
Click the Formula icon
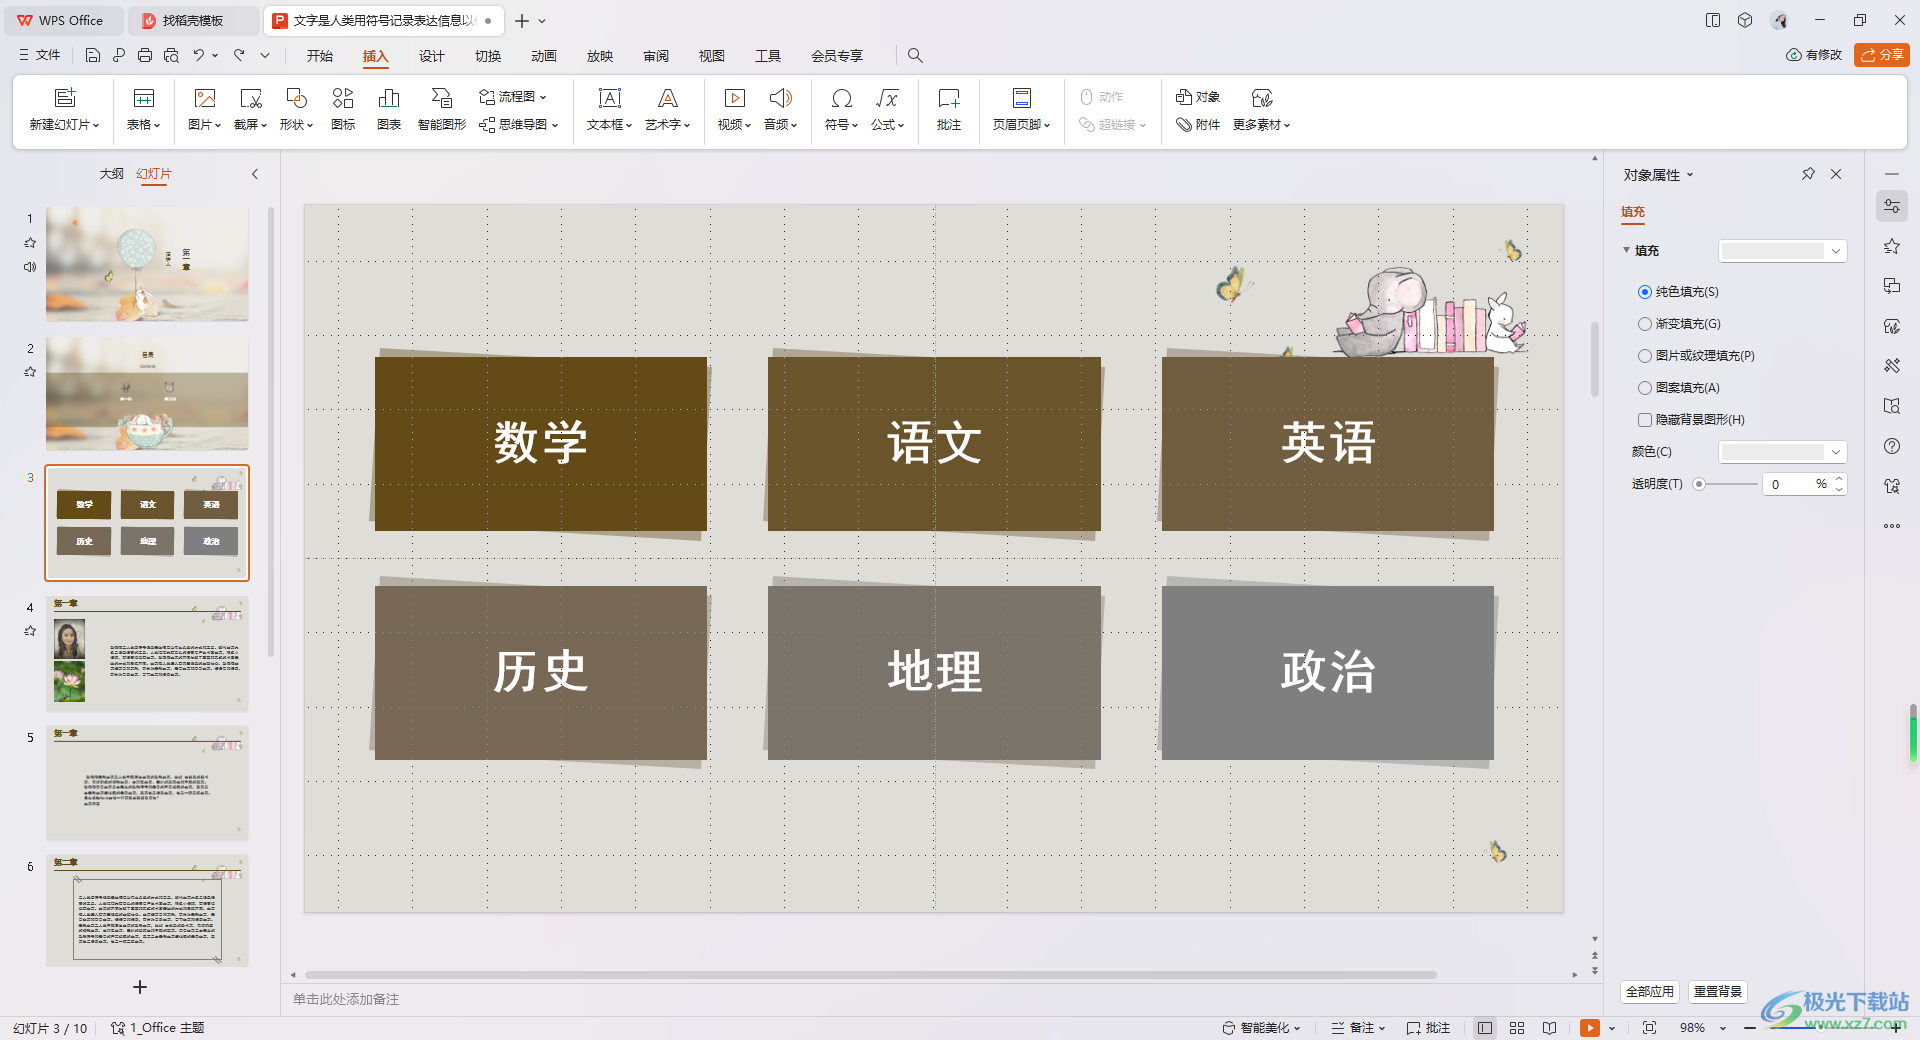coord(888,98)
